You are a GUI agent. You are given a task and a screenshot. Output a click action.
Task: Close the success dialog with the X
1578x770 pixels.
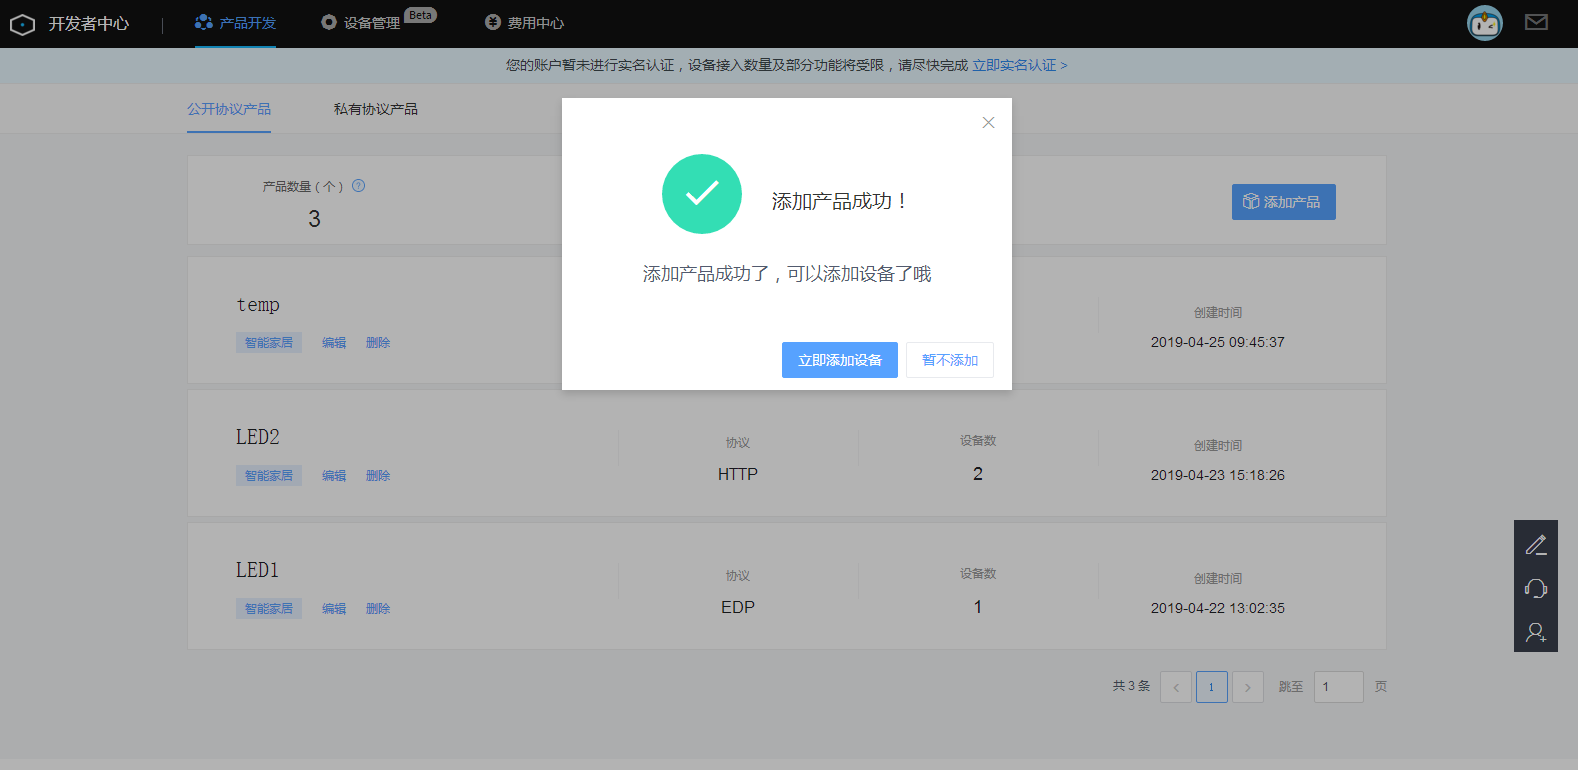[x=988, y=122]
